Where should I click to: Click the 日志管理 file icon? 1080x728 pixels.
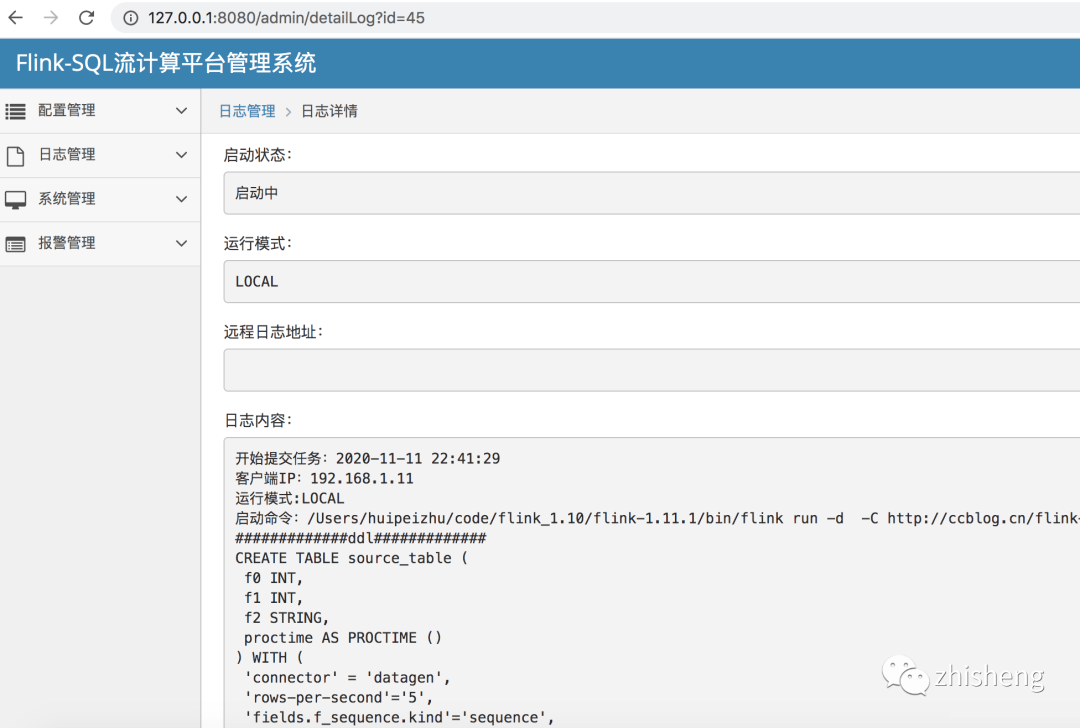[15, 156]
